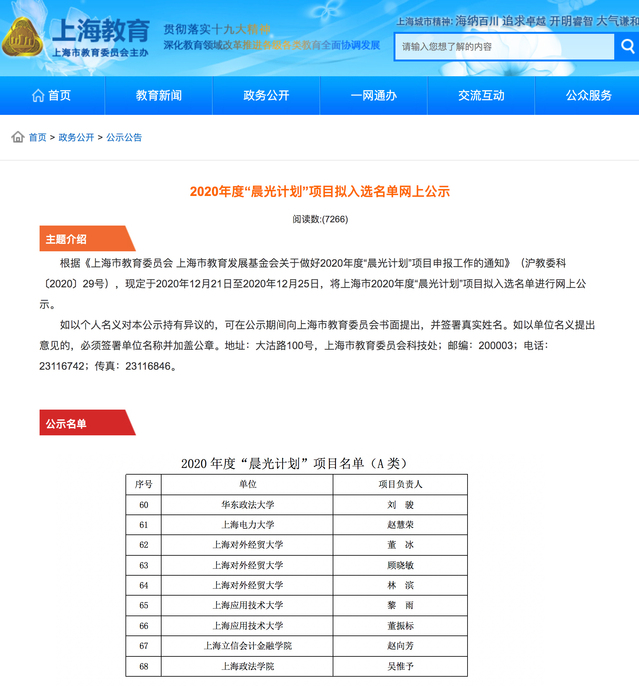Click the 上海立信会计金融学院 table cell
Screen dimensions: 639x686
[247, 645]
